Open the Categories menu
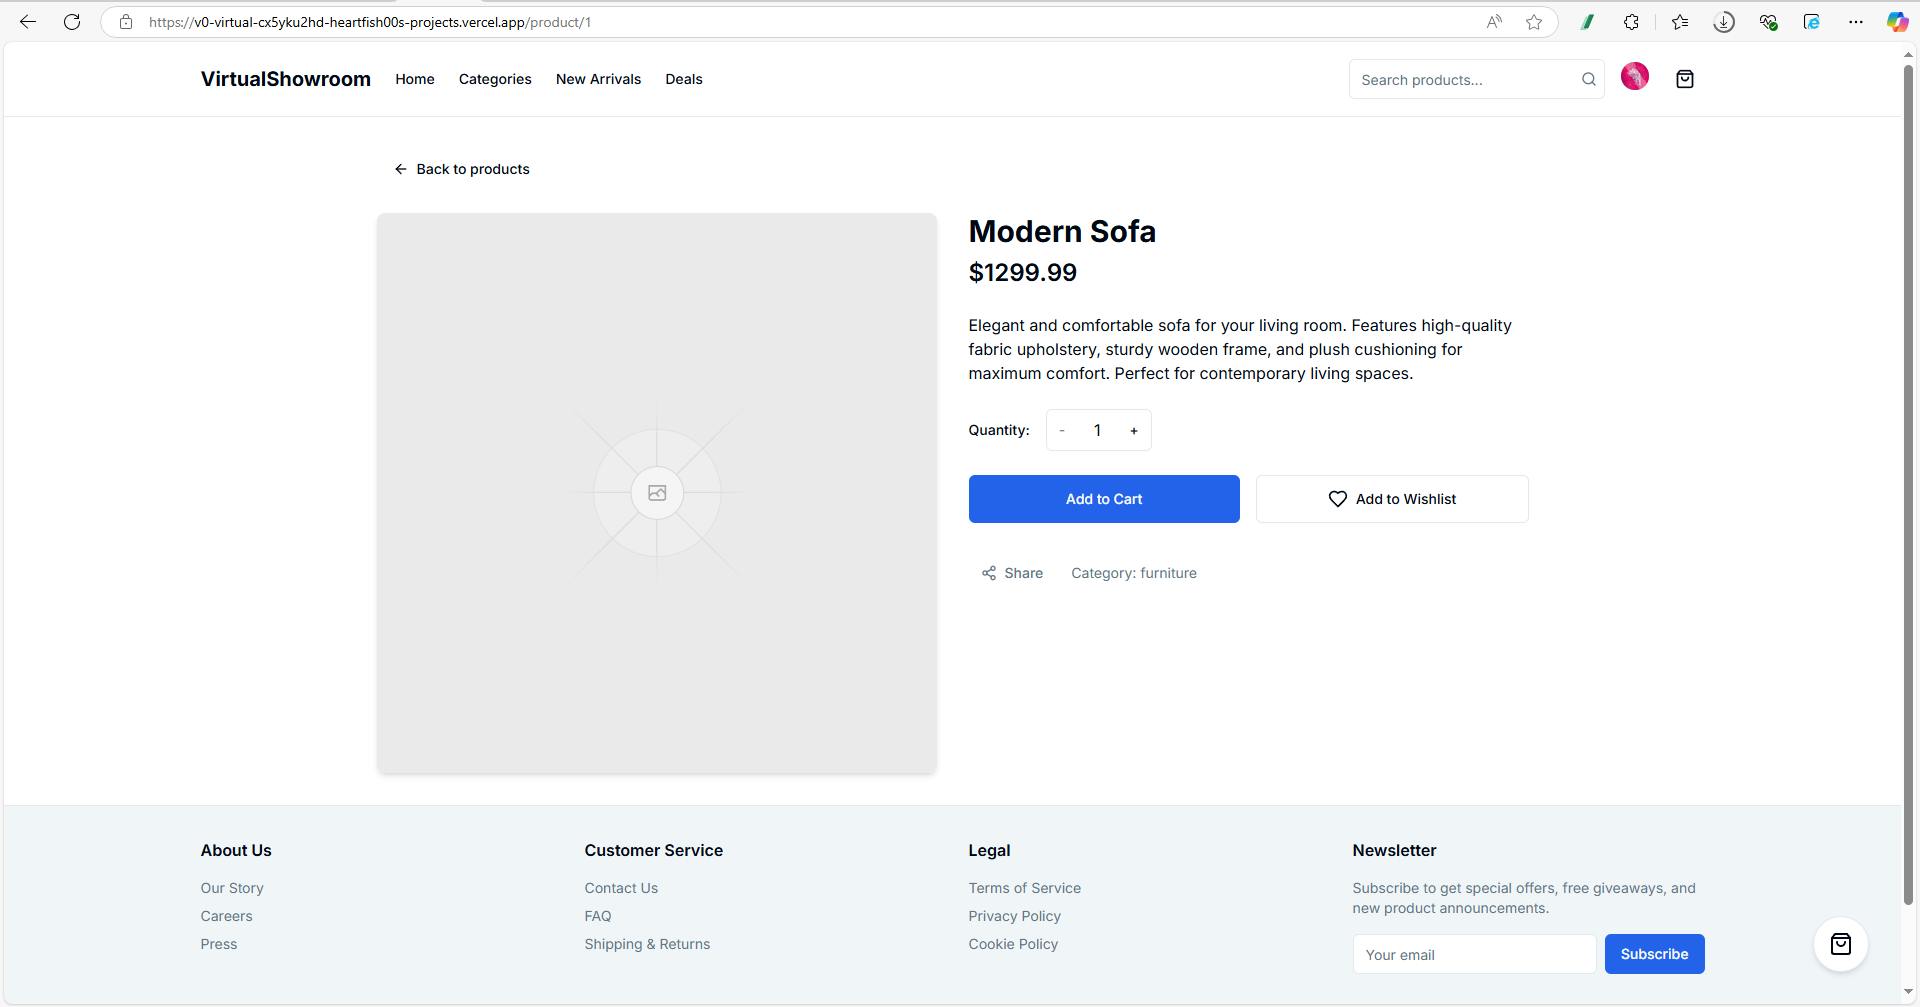Viewport: 1920px width, 1007px height. click(x=495, y=79)
